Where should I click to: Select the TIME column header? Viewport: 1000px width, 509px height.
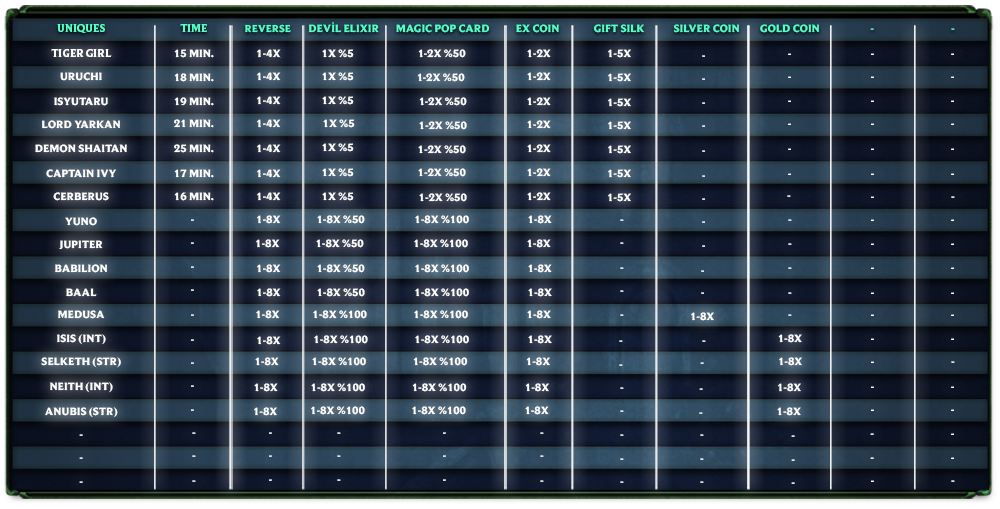(194, 29)
